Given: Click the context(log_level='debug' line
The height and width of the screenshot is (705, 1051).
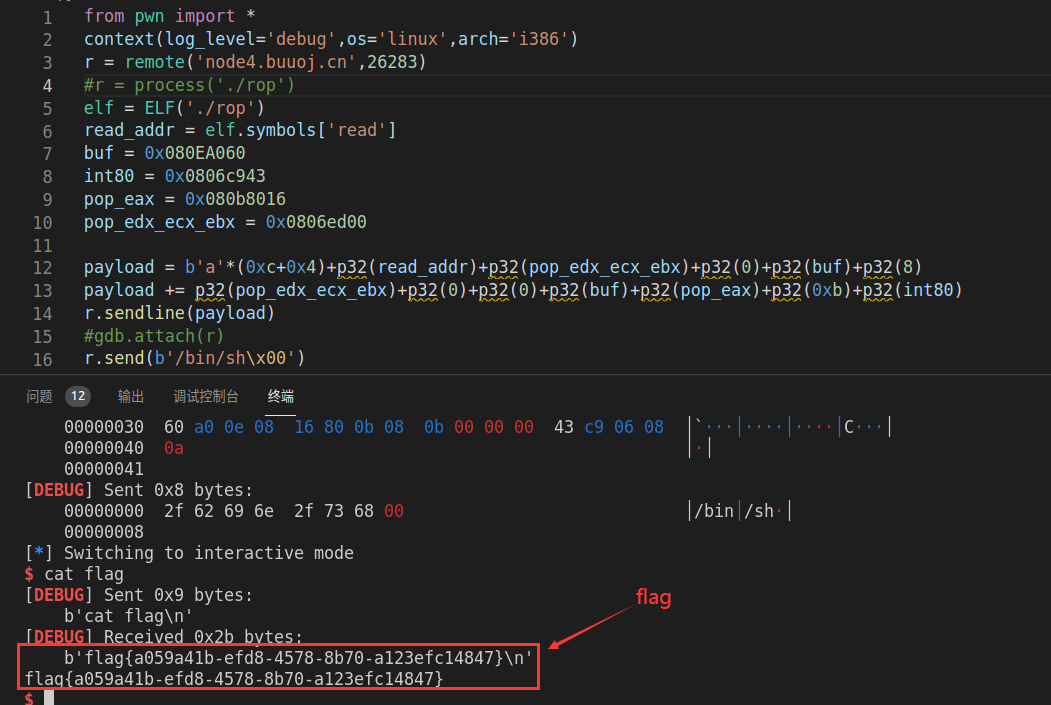Looking at the screenshot, I should [330, 39].
